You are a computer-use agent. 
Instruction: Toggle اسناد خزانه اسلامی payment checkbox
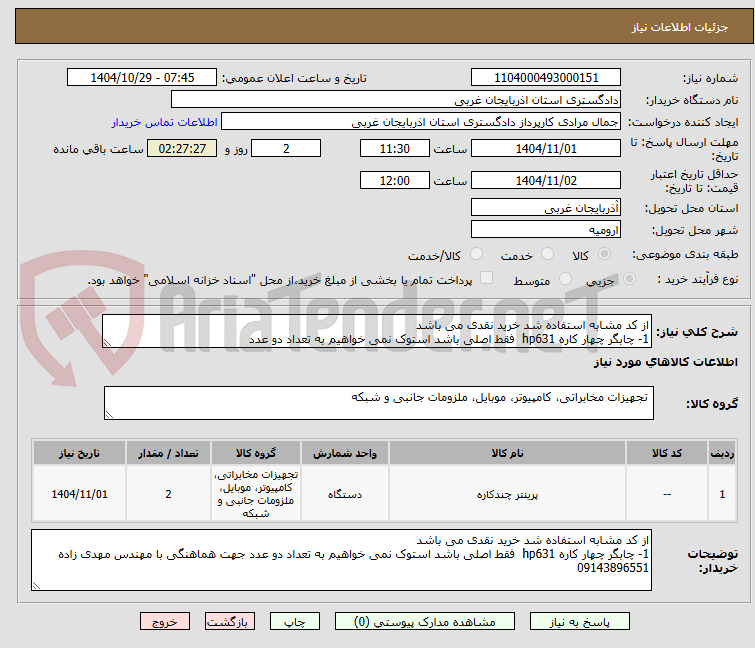[486, 278]
